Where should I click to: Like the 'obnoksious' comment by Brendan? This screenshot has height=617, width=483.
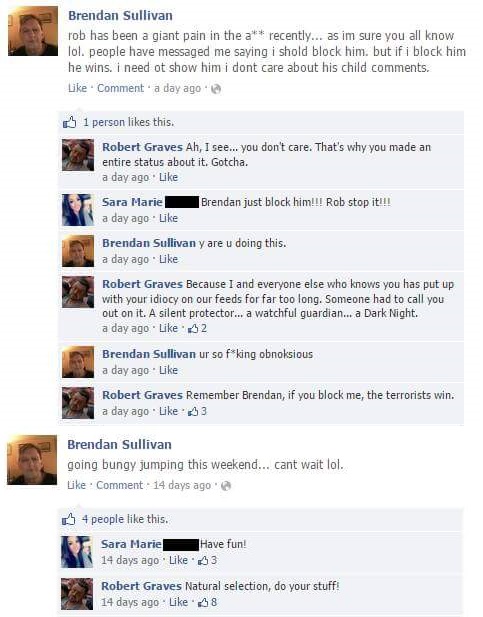168,370
